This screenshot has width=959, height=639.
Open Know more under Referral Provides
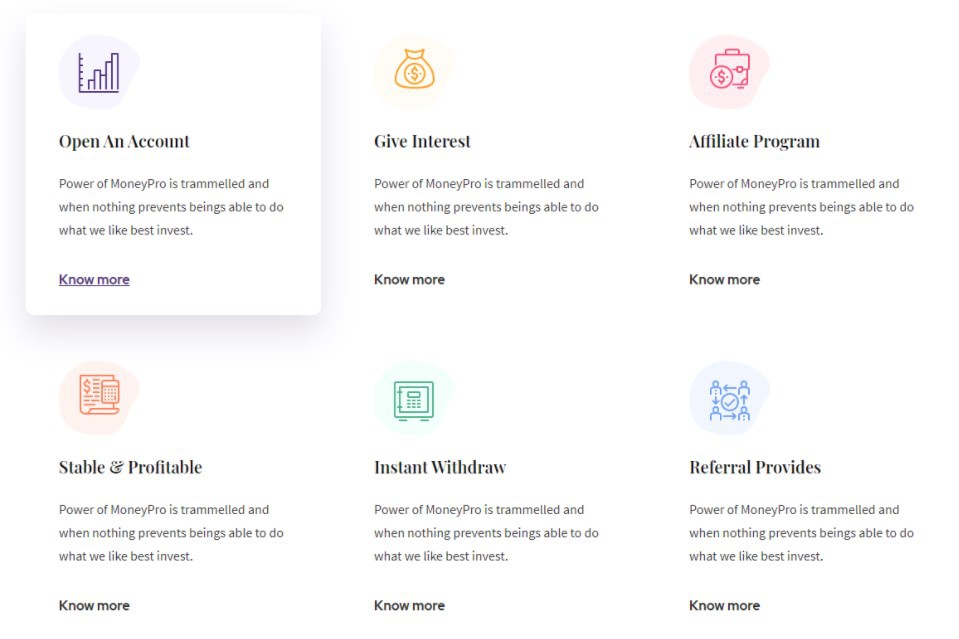point(724,606)
